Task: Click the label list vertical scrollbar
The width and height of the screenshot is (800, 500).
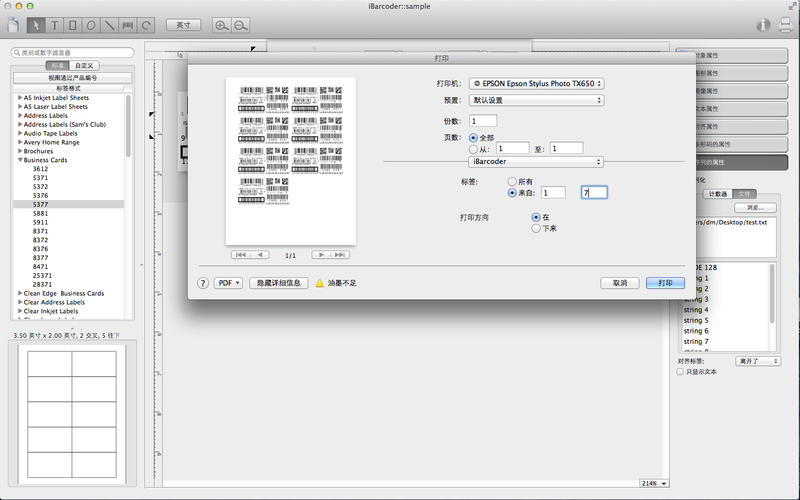Action: pyautogui.click(x=128, y=128)
